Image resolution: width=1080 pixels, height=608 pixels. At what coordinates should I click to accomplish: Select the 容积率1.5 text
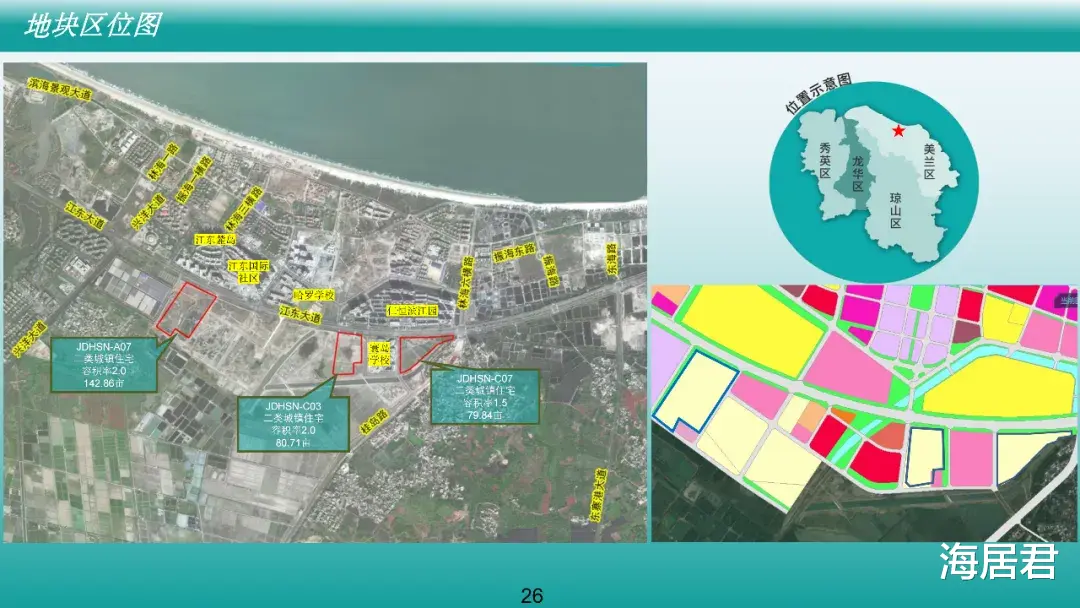485,403
